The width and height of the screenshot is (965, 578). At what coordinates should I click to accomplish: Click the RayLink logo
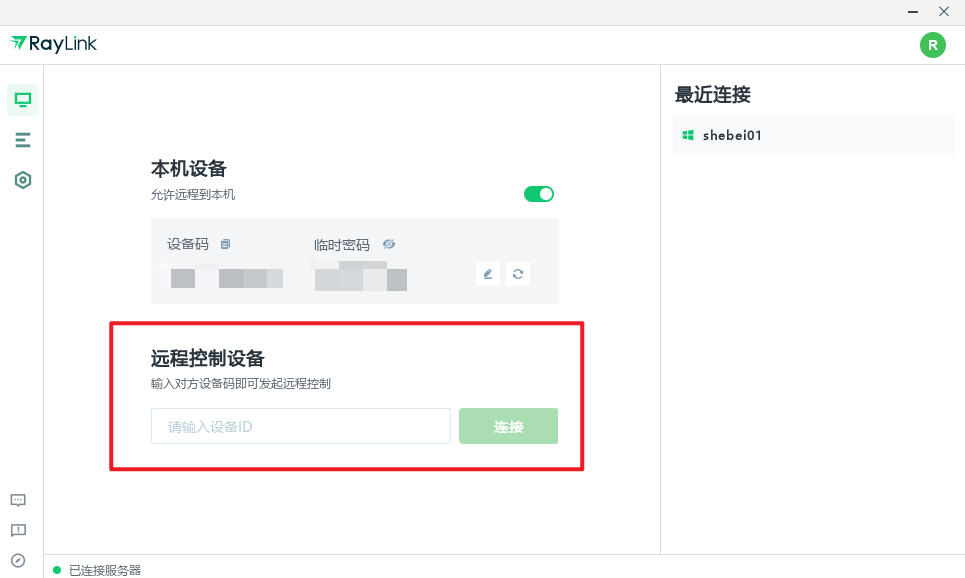pos(52,43)
